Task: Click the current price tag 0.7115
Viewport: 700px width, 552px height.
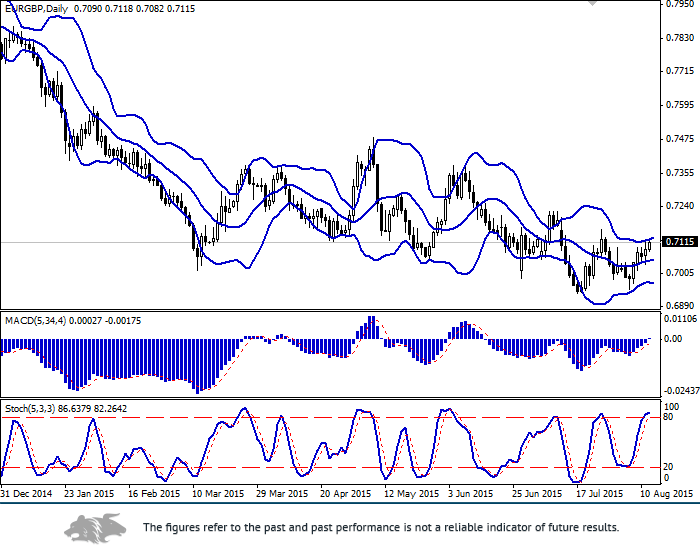Action: [680, 242]
